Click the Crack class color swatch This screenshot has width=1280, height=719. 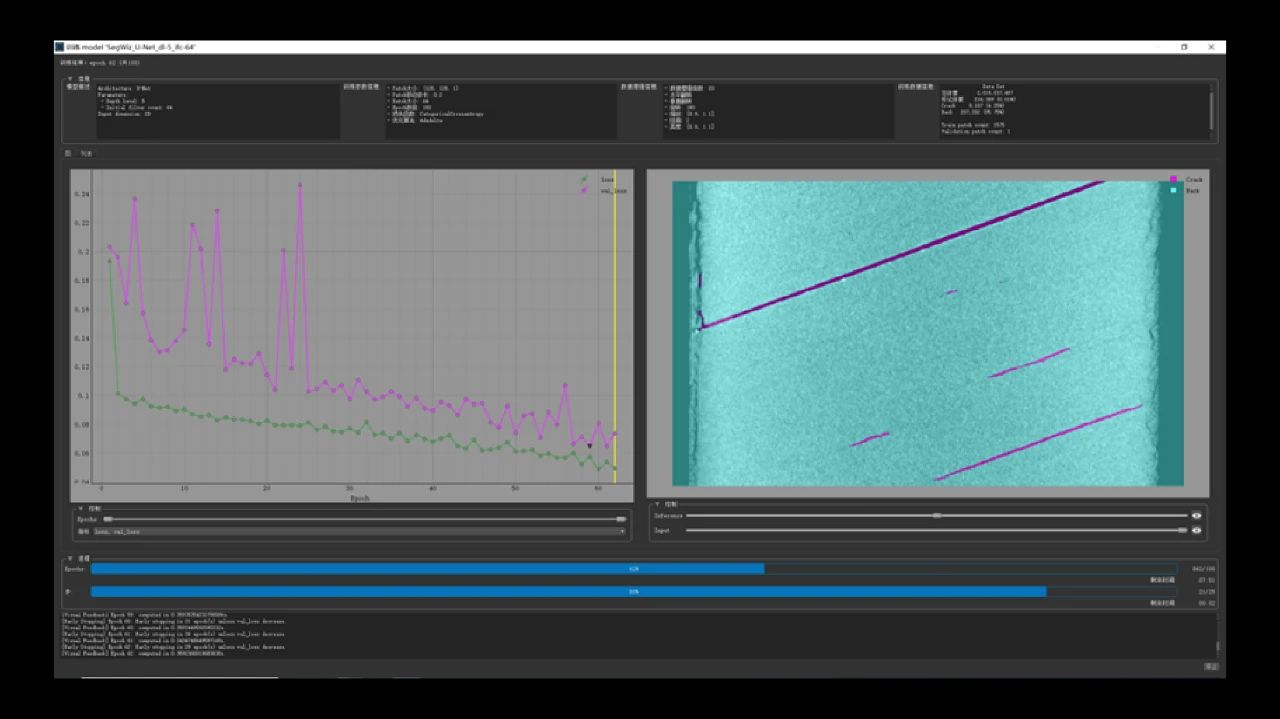pos(1173,180)
